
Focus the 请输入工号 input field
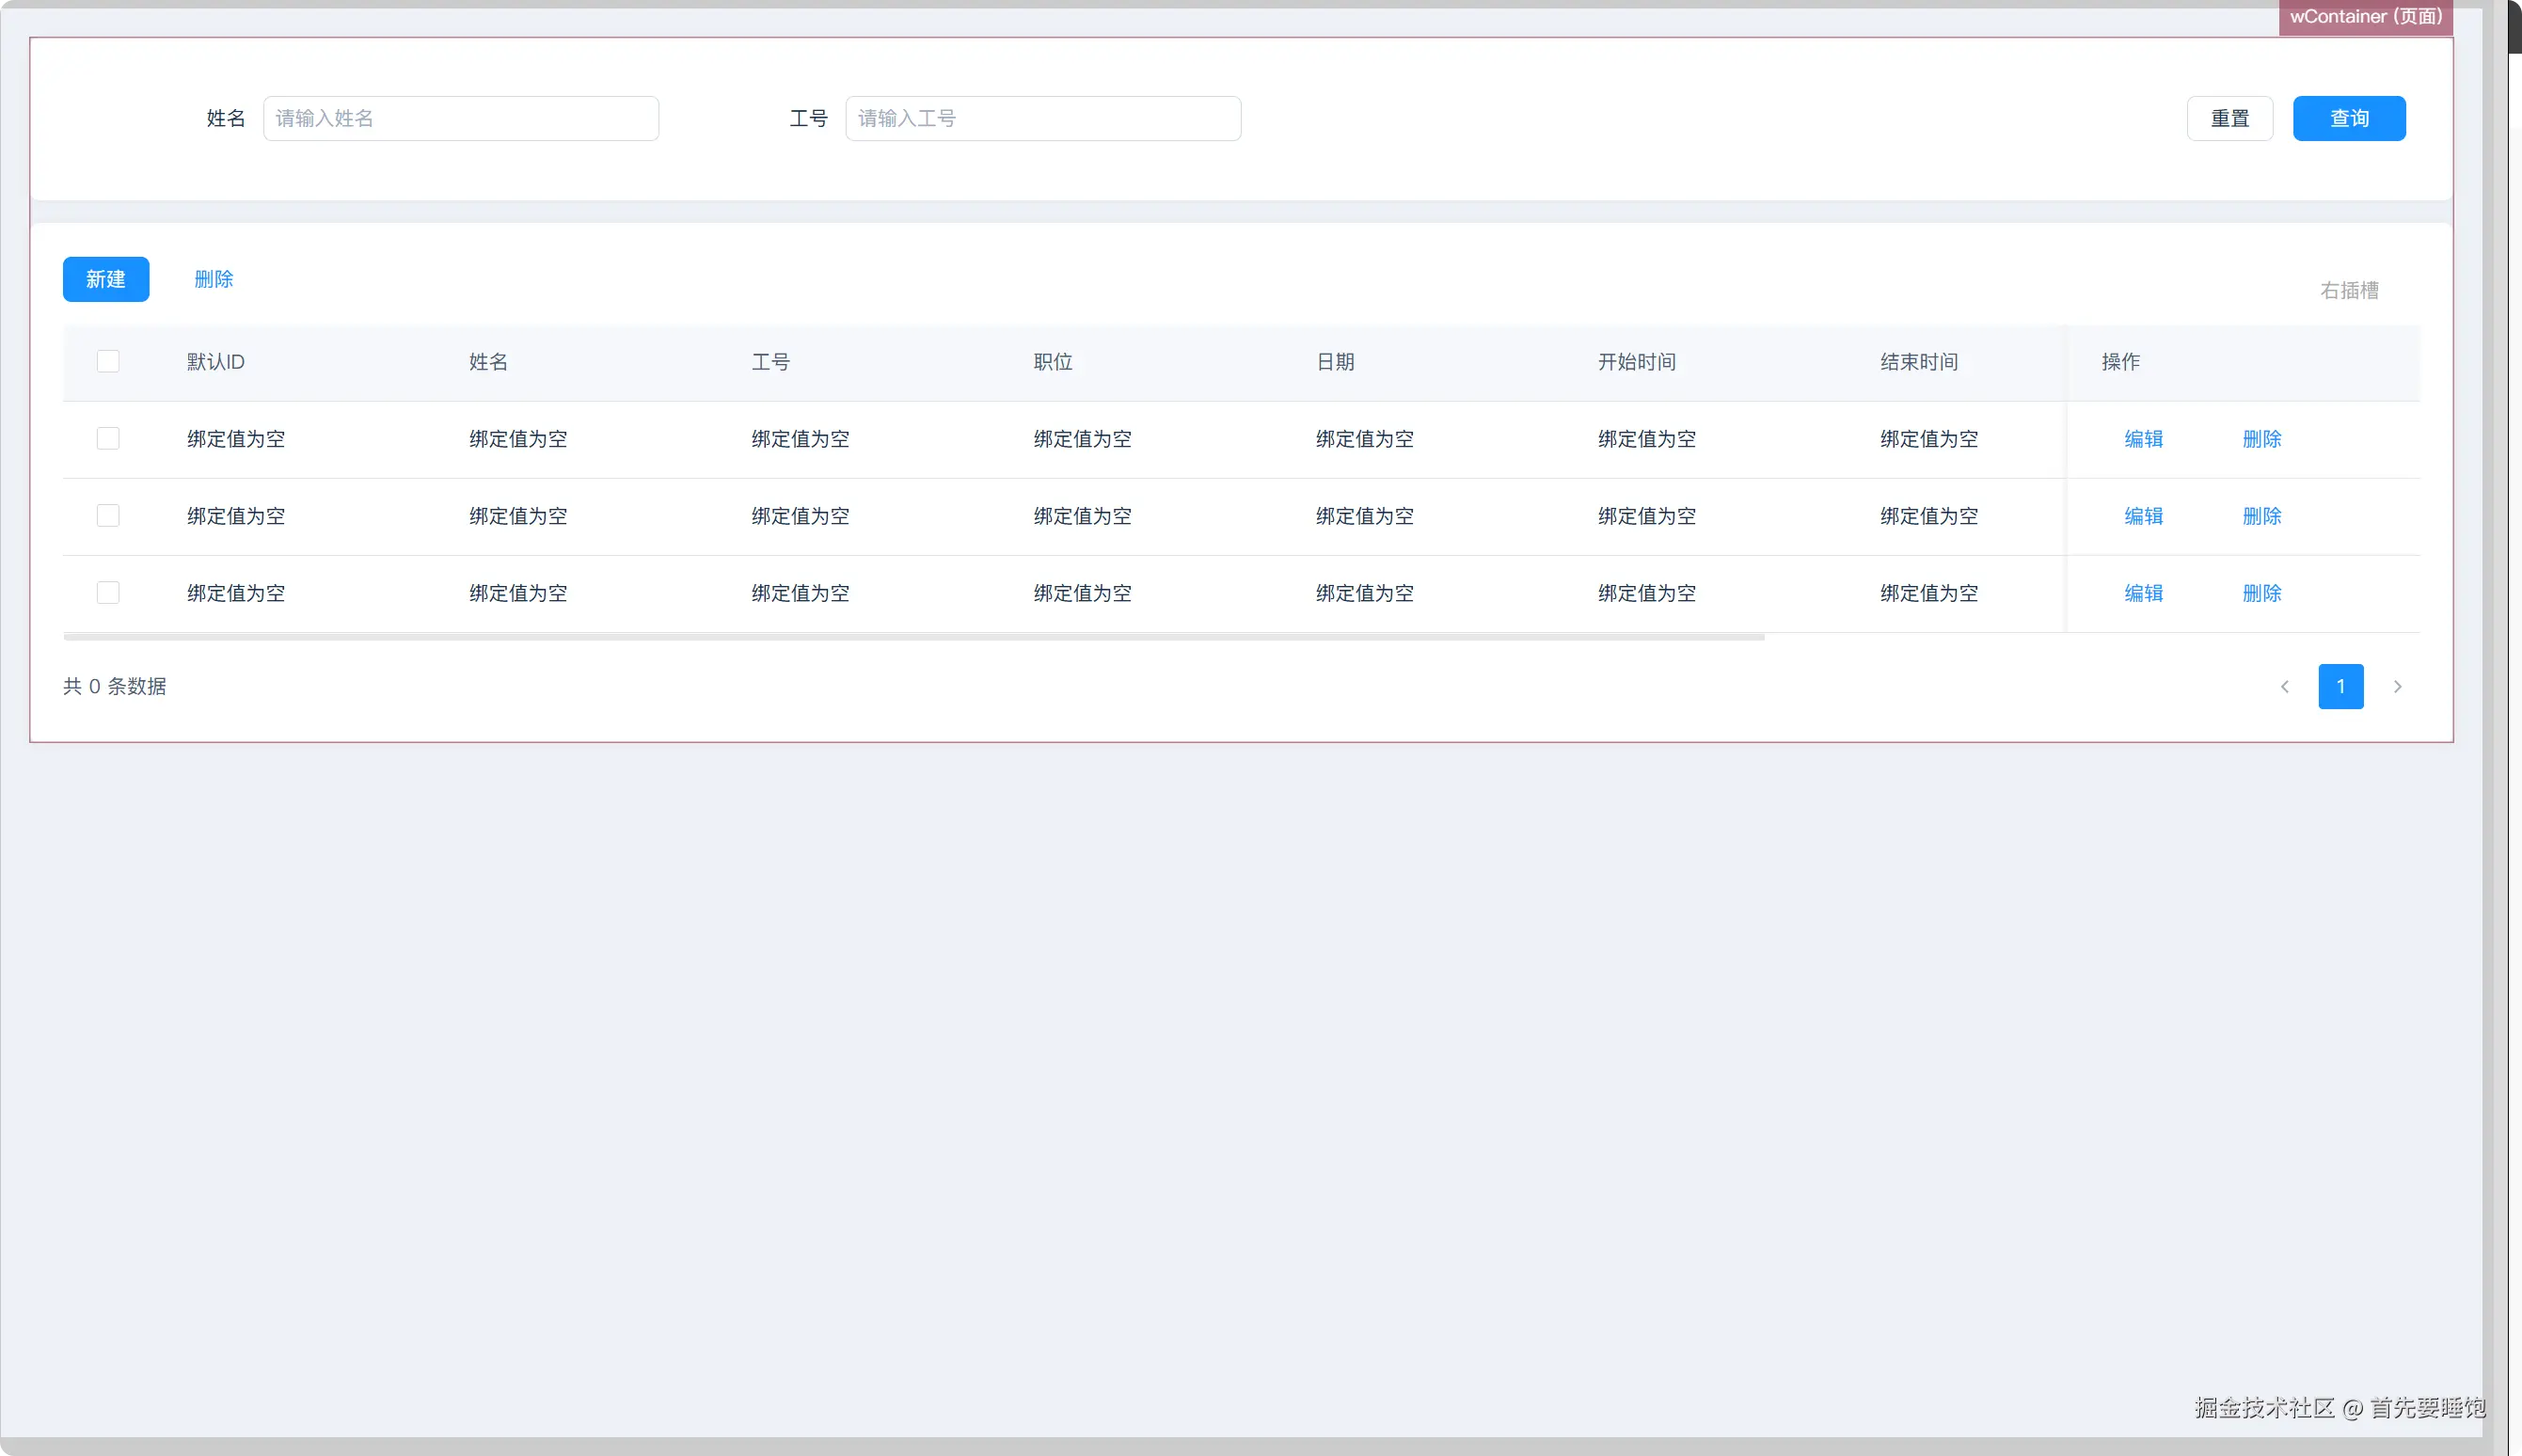click(x=1042, y=118)
